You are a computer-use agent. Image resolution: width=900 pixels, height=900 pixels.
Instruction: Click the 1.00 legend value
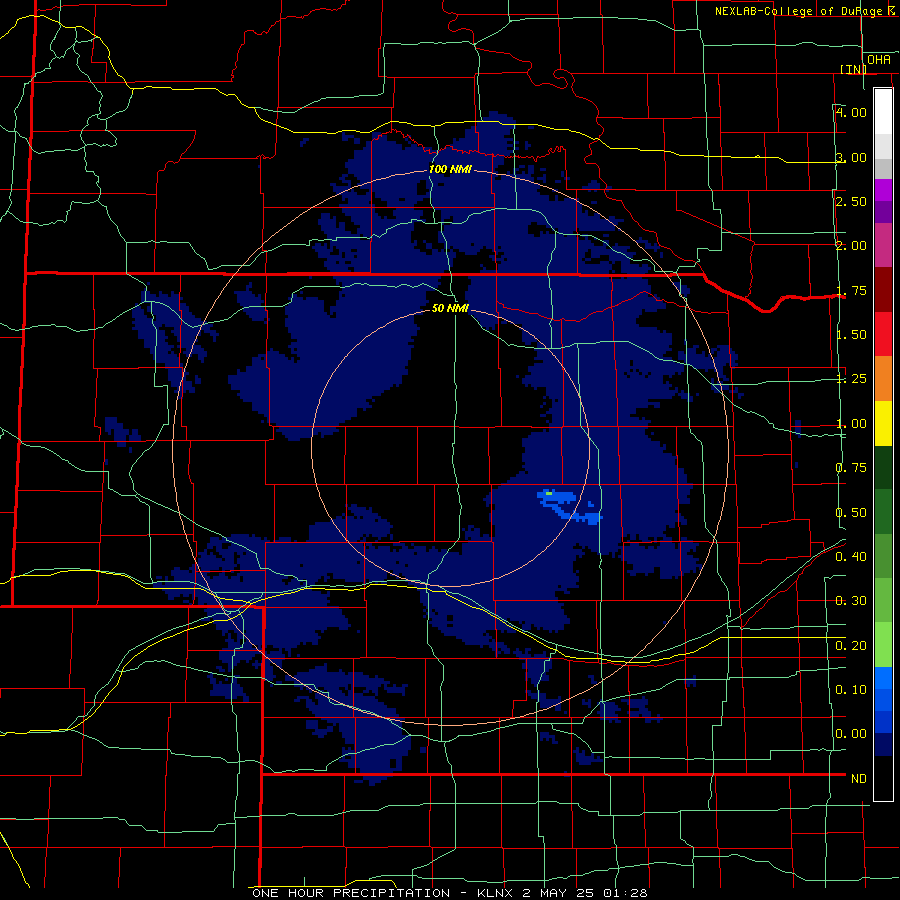click(x=851, y=424)
